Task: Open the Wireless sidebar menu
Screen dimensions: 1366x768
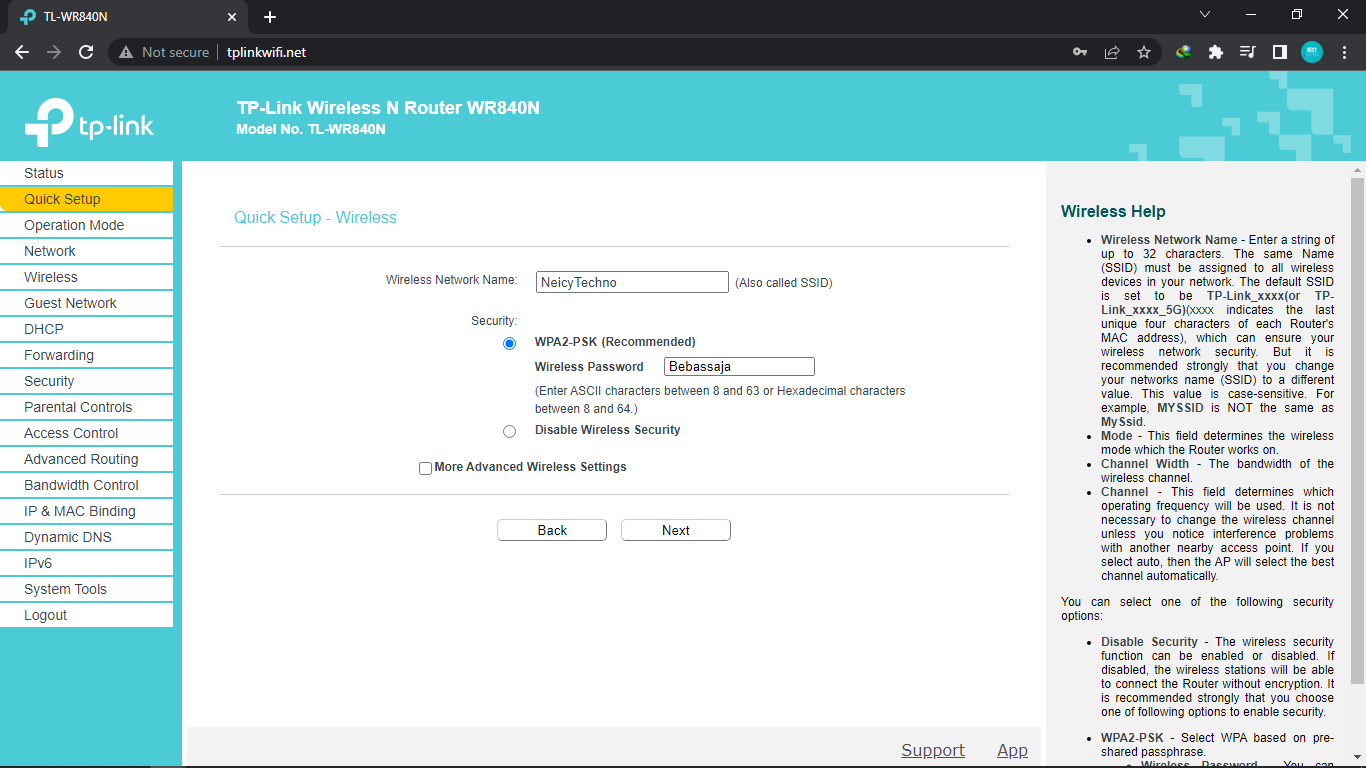Action: point(86,277)
